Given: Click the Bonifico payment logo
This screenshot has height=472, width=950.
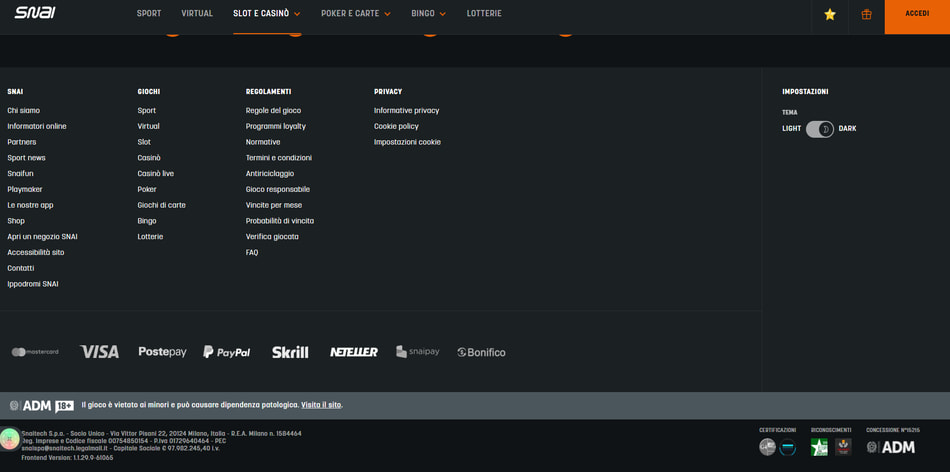Looking at the screenshot, I should click(x=481, y=352).
